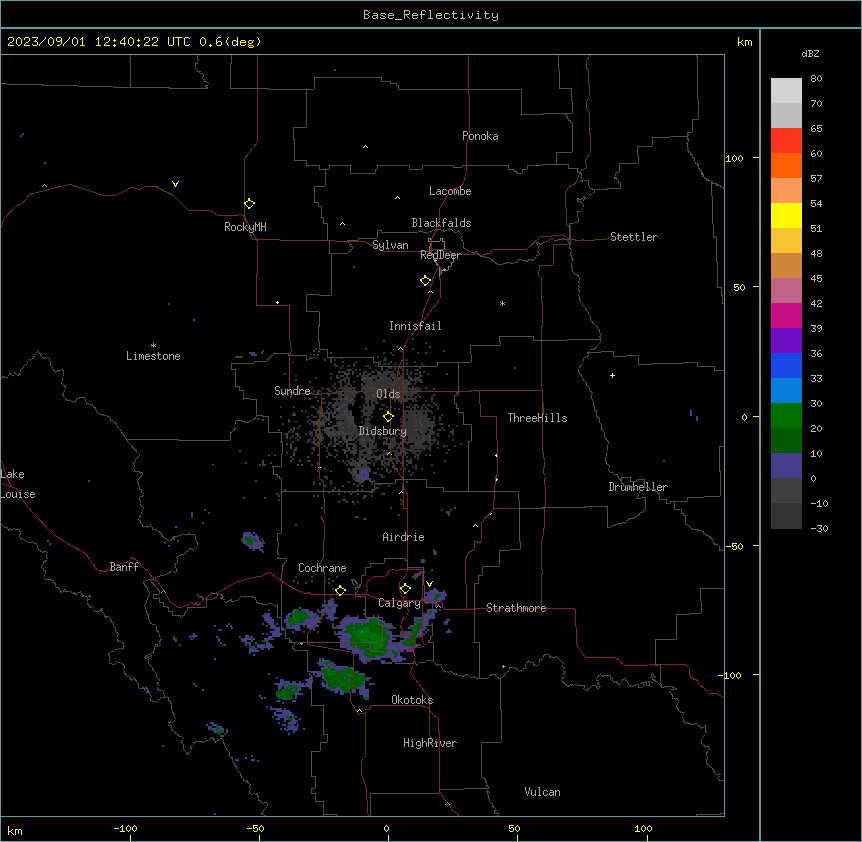Click the yellow diamond marker above RockyMH
Viewport: 862px width, 842px height.
[x=249, y=204]
